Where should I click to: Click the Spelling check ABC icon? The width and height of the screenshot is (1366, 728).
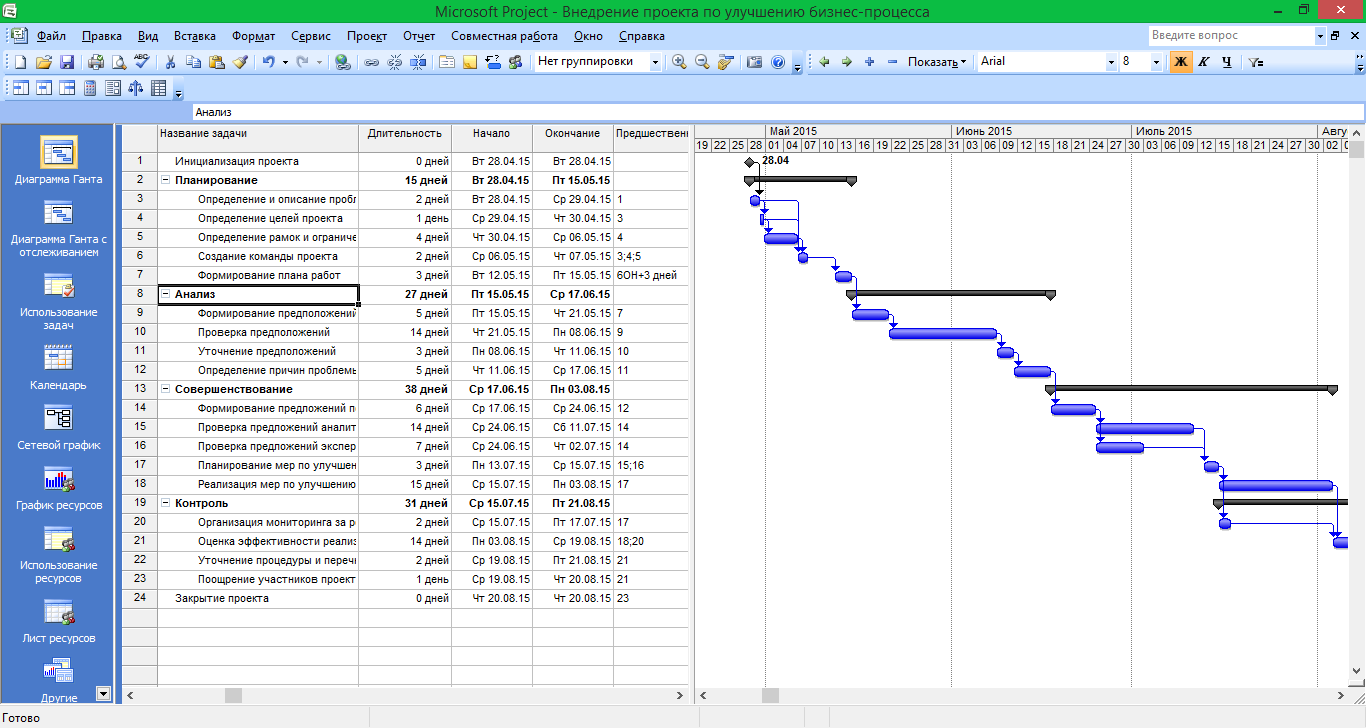point(141,62)
